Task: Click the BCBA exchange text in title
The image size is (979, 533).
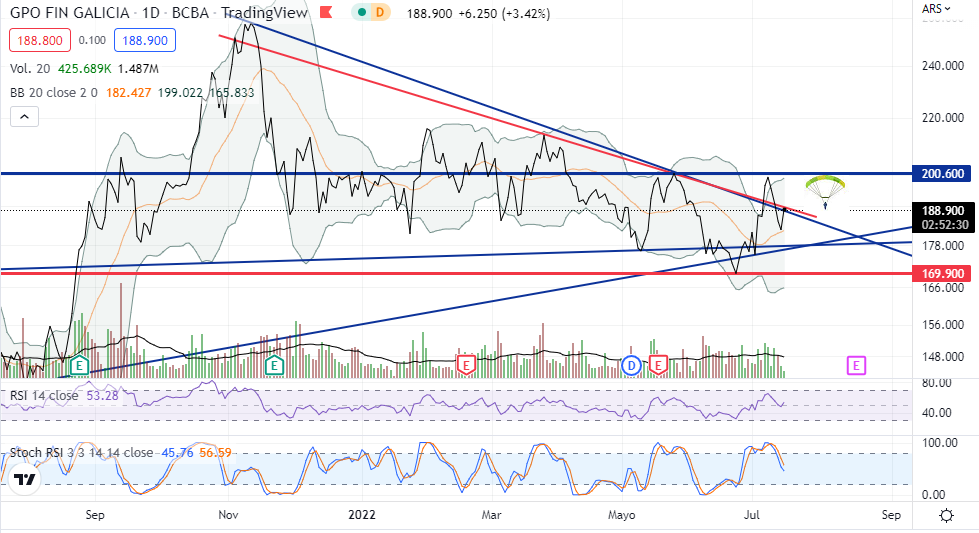Action: point(192,12)
